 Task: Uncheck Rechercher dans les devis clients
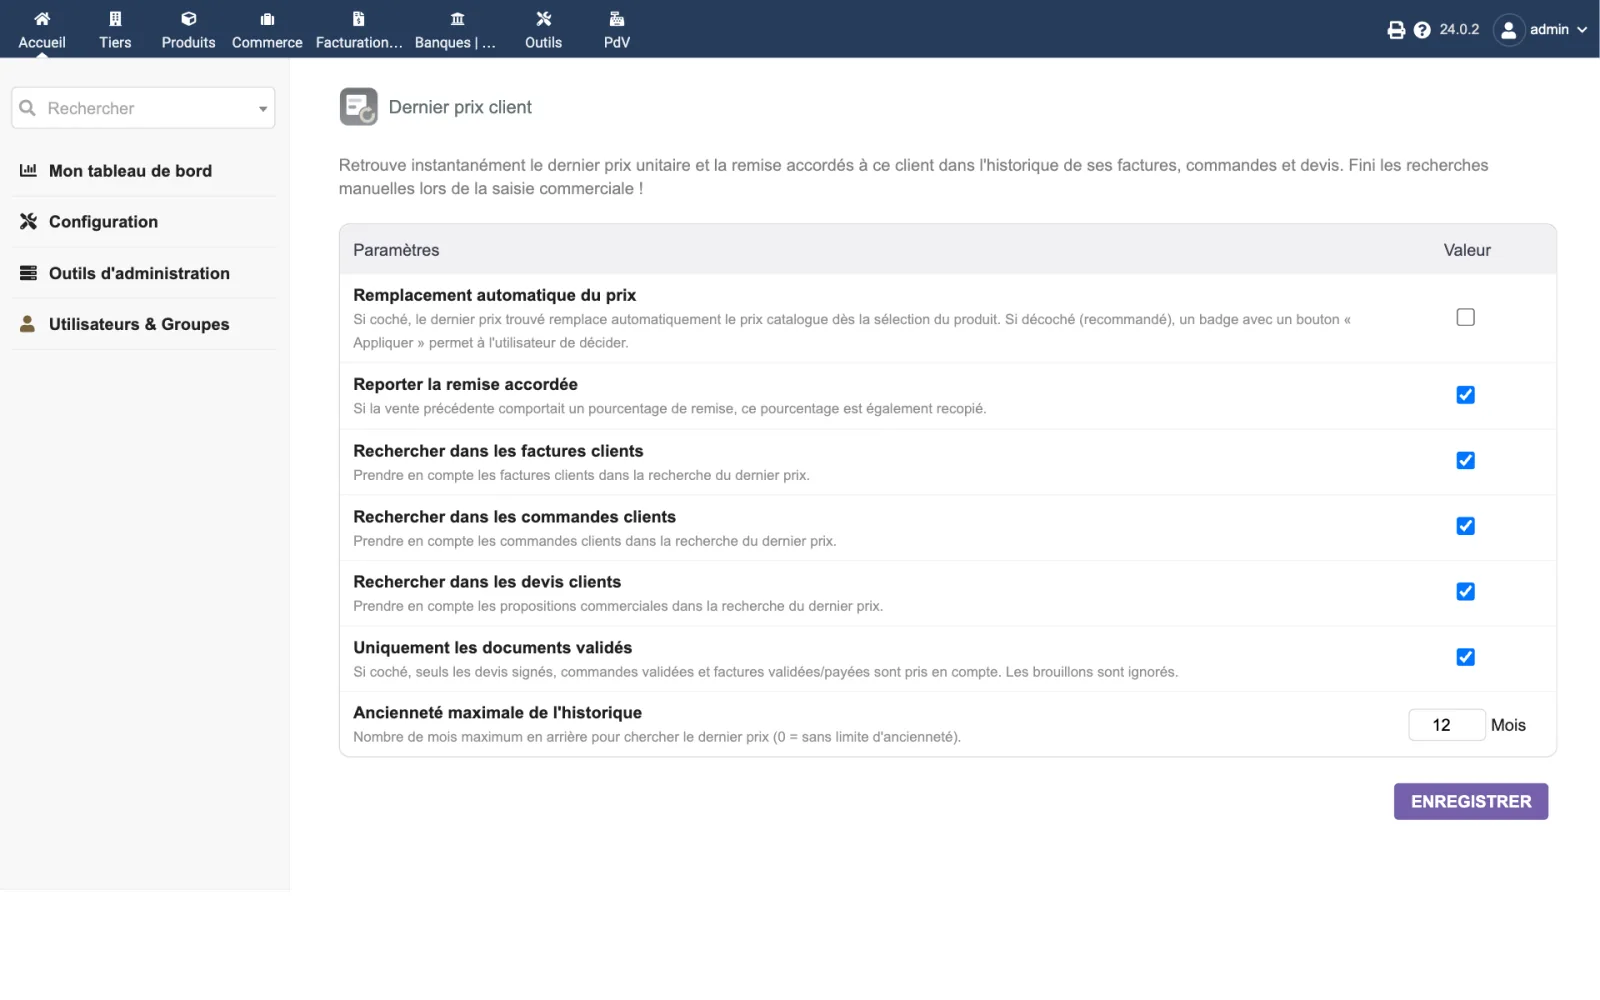[1465, 592]
